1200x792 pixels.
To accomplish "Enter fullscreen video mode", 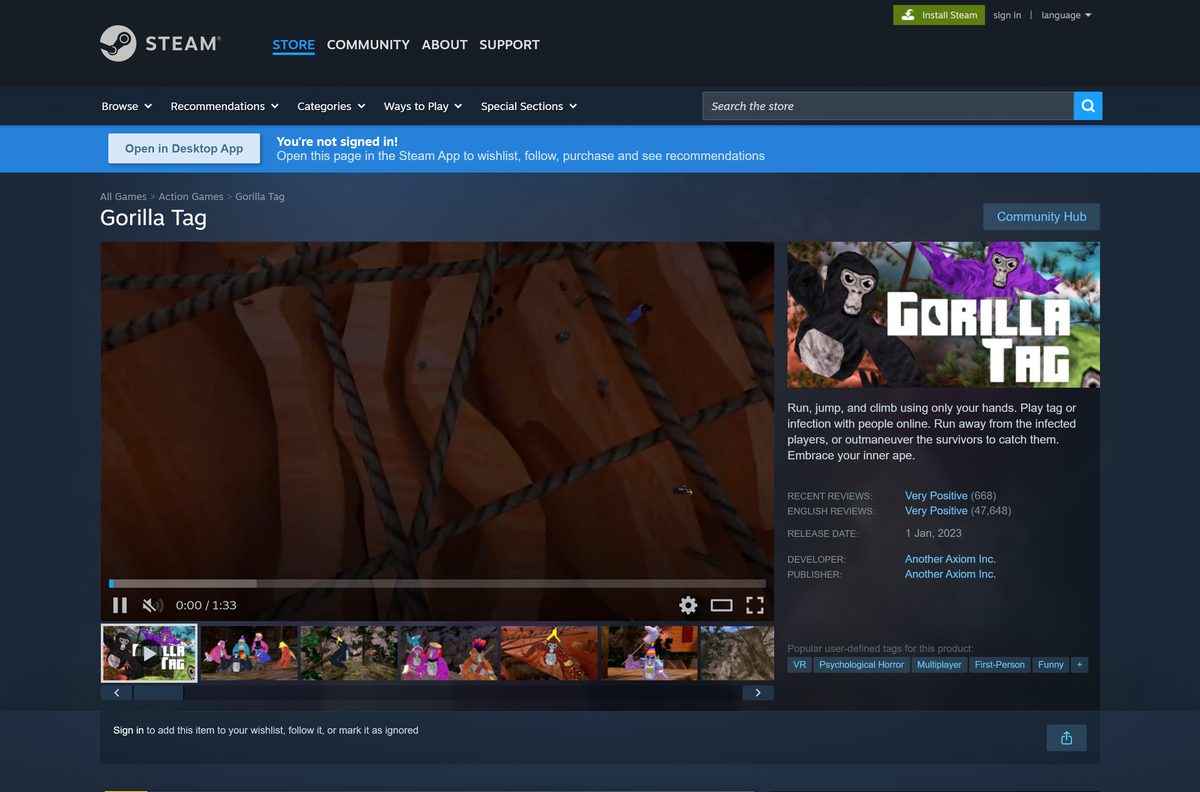I will [755, 605].
